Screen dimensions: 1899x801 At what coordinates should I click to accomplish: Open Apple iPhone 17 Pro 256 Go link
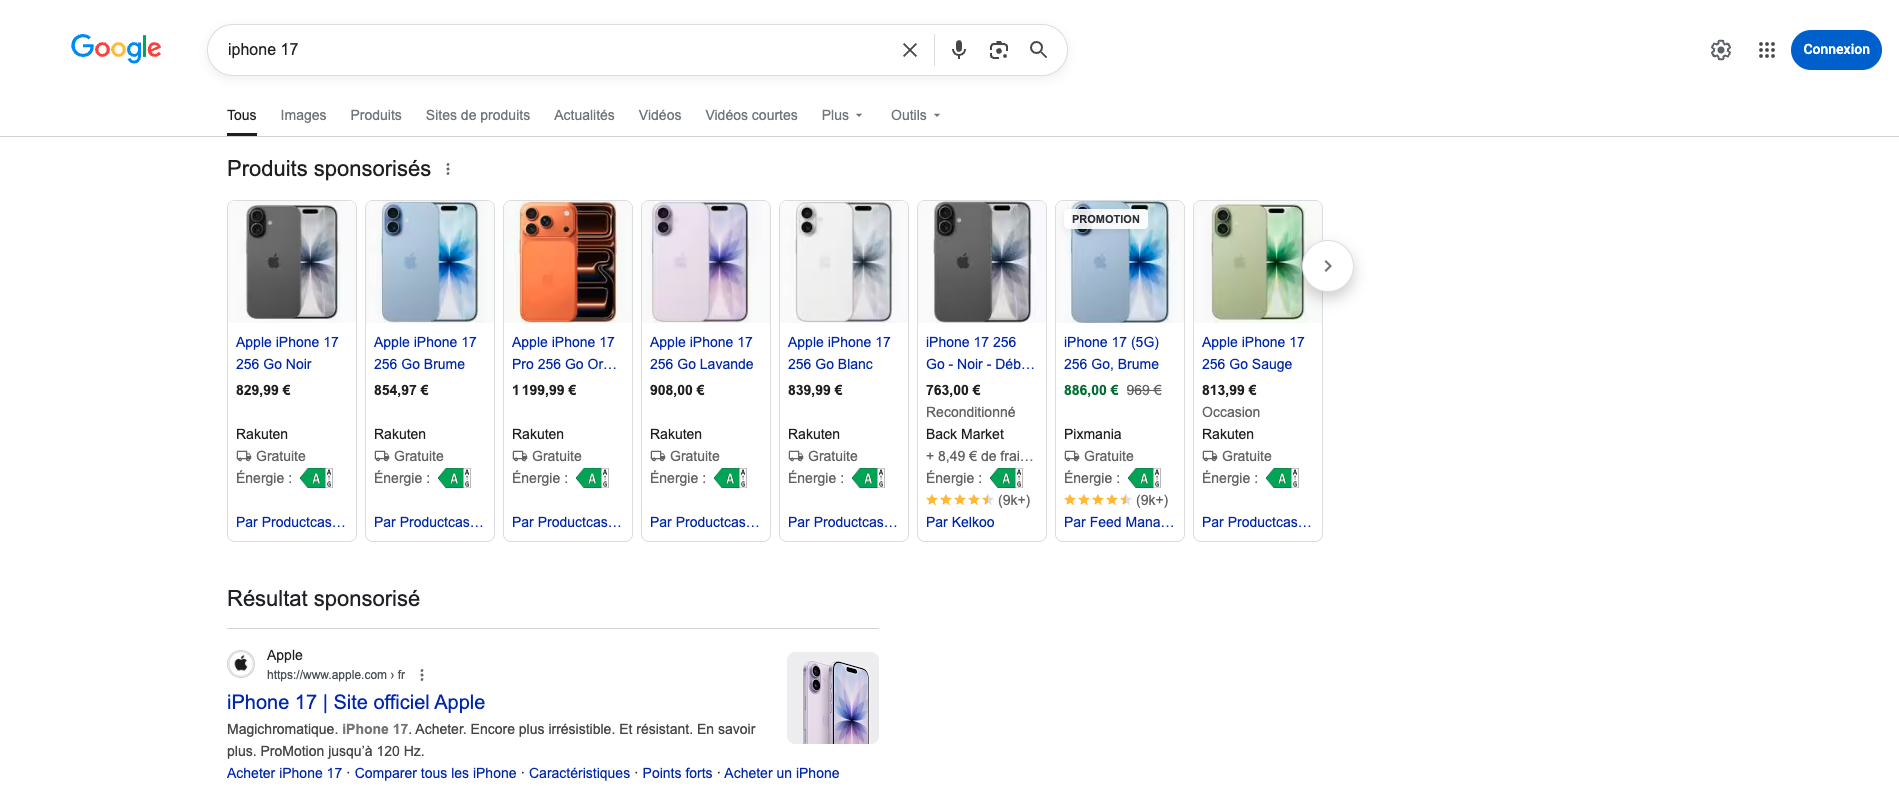(564, 353)
